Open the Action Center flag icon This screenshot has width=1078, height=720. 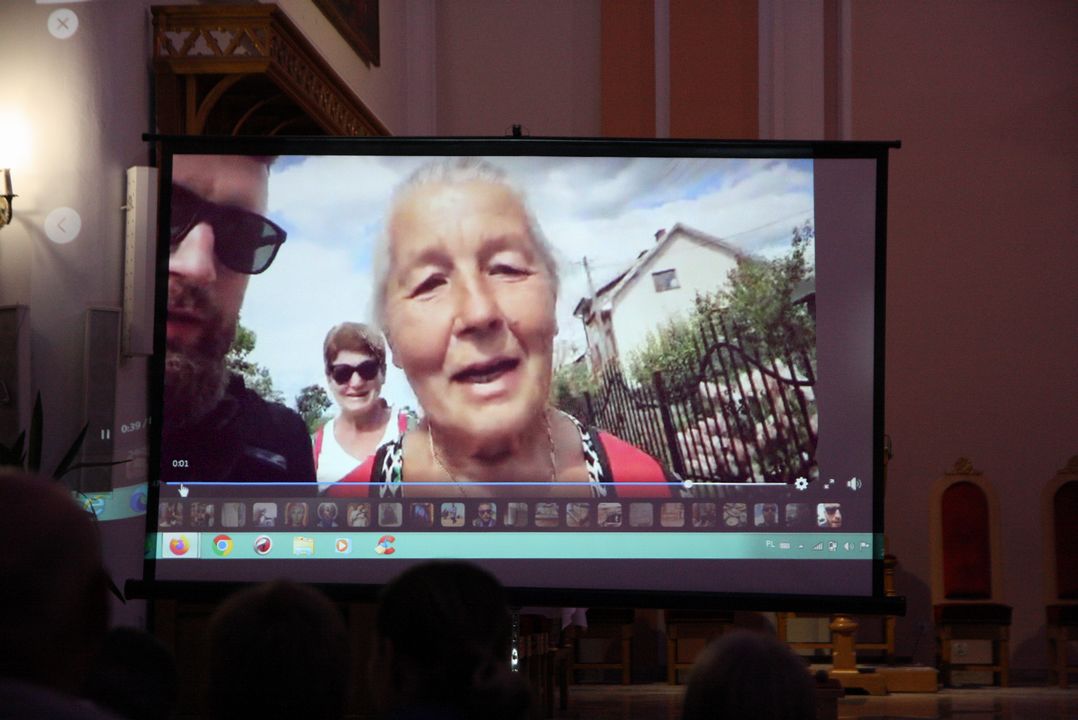tap(863, 545)
